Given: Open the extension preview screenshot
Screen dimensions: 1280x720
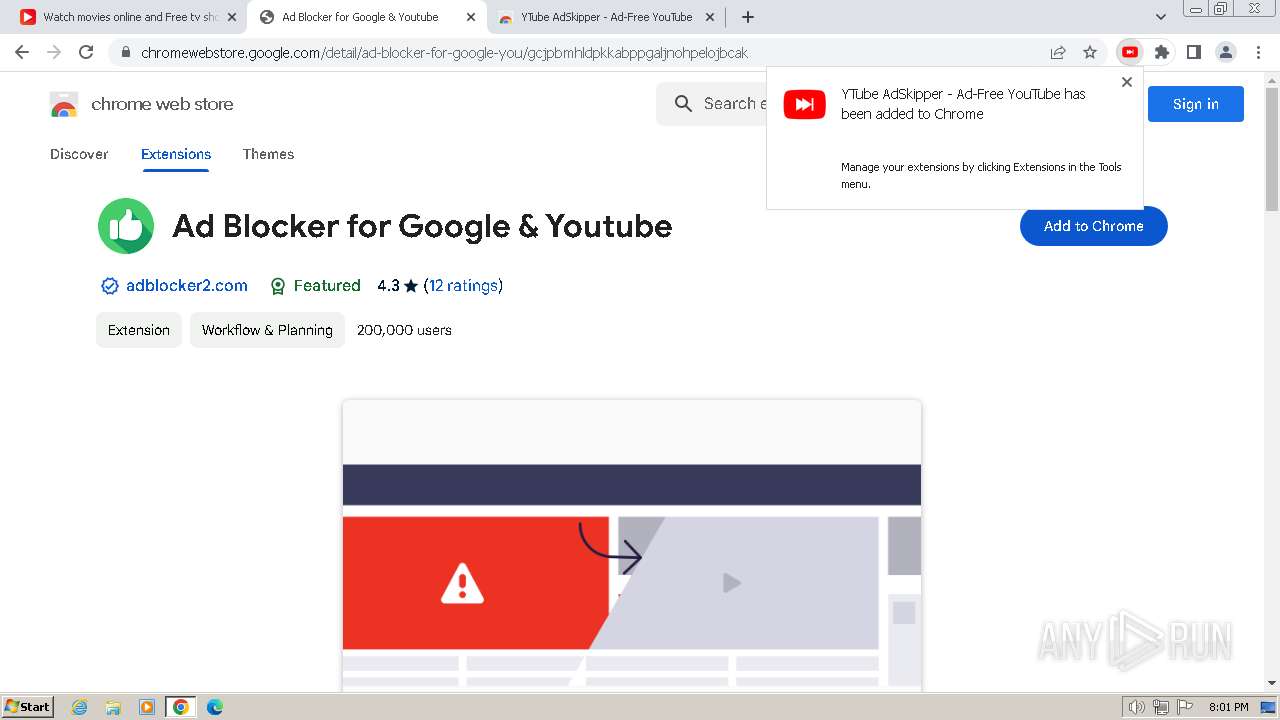Looking at the screenshot, I should 632,545.
